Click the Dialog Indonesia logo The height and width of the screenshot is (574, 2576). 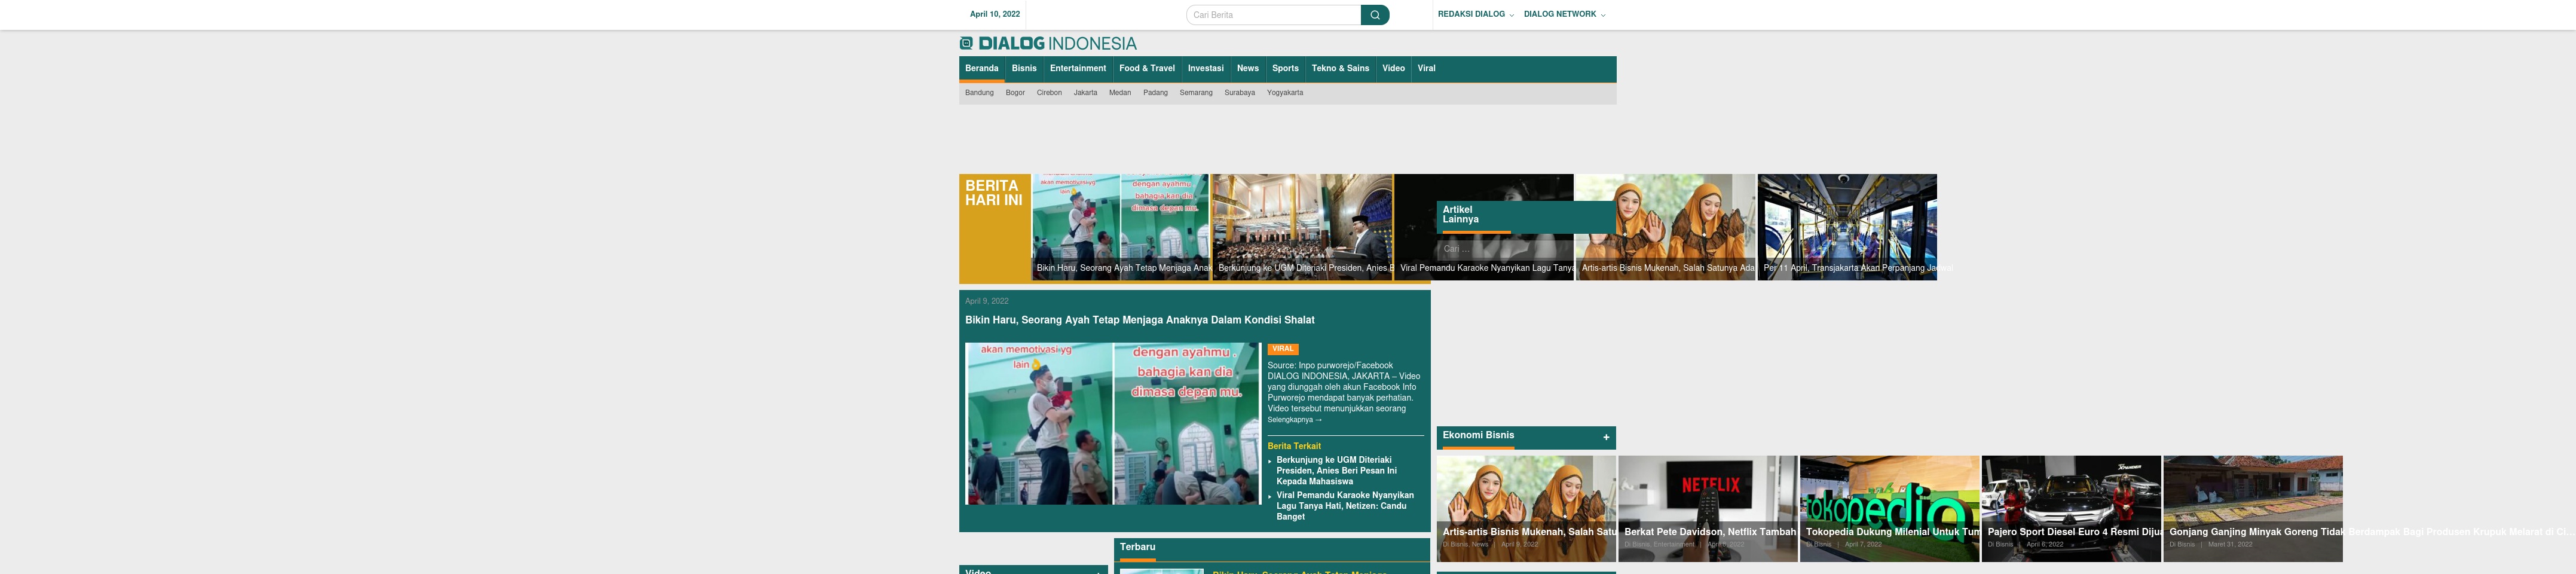pos(1048,43)
